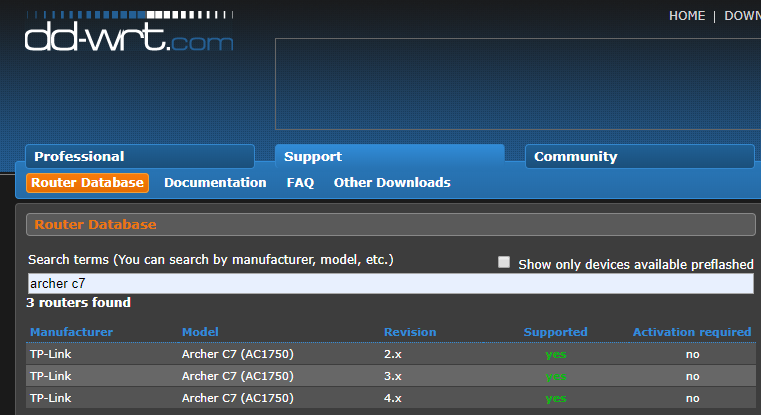Switch to the Community tab
Viewport: 761px width, 415px height.
640,156
